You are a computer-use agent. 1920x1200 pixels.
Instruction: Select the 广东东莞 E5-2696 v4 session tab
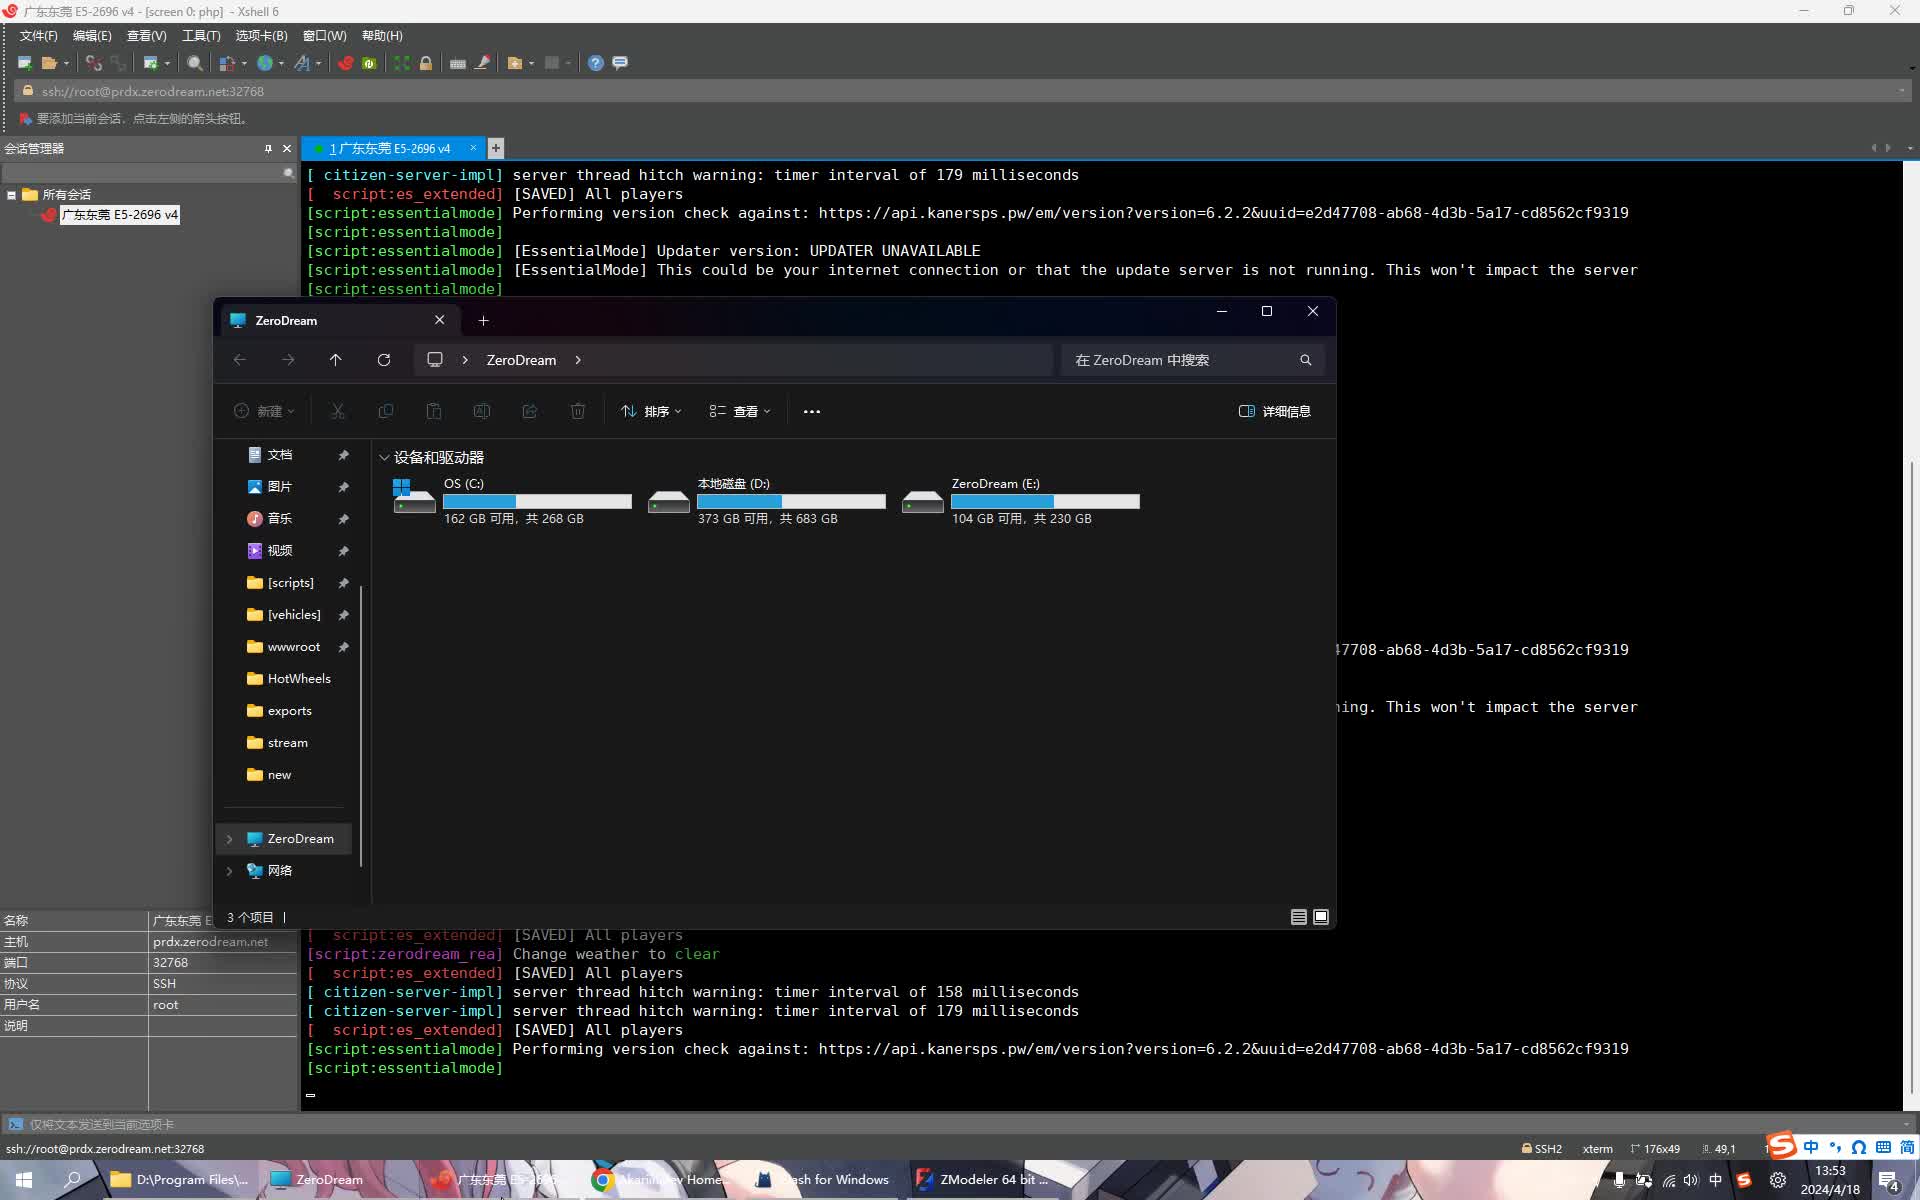point(392,148)
